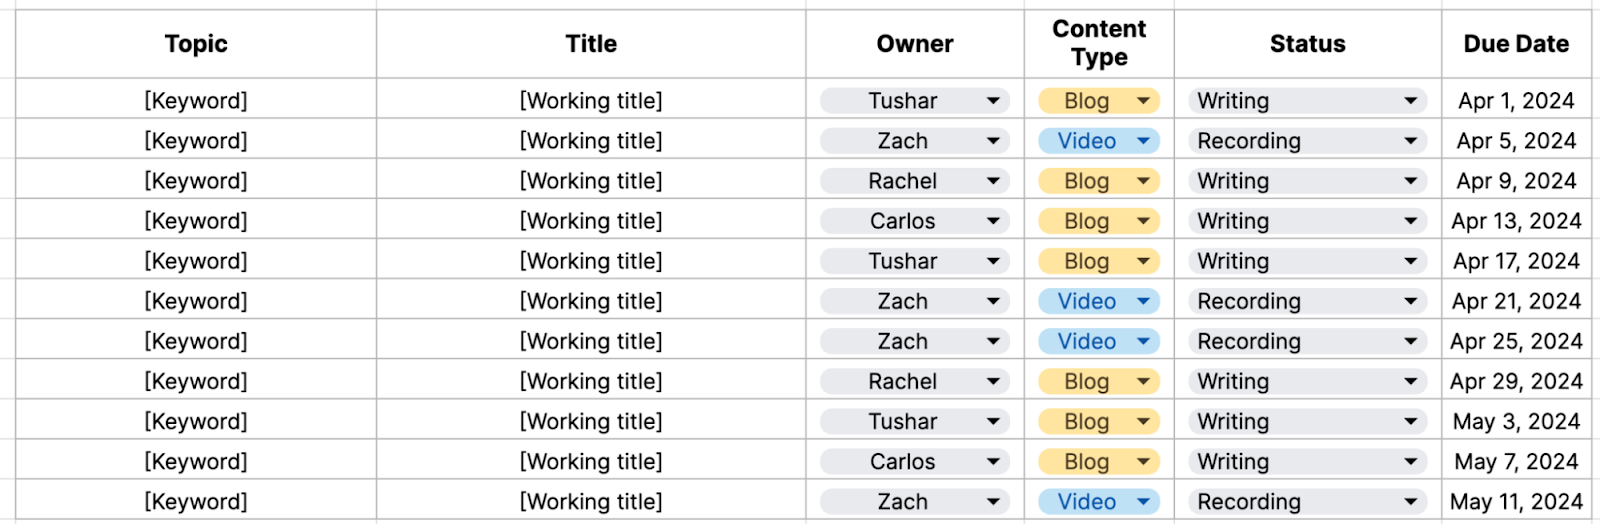
Task: Open Zach owner dropdown in Apr 25, 2024 row
Action: pyautogui.click(x=992, y=341)
